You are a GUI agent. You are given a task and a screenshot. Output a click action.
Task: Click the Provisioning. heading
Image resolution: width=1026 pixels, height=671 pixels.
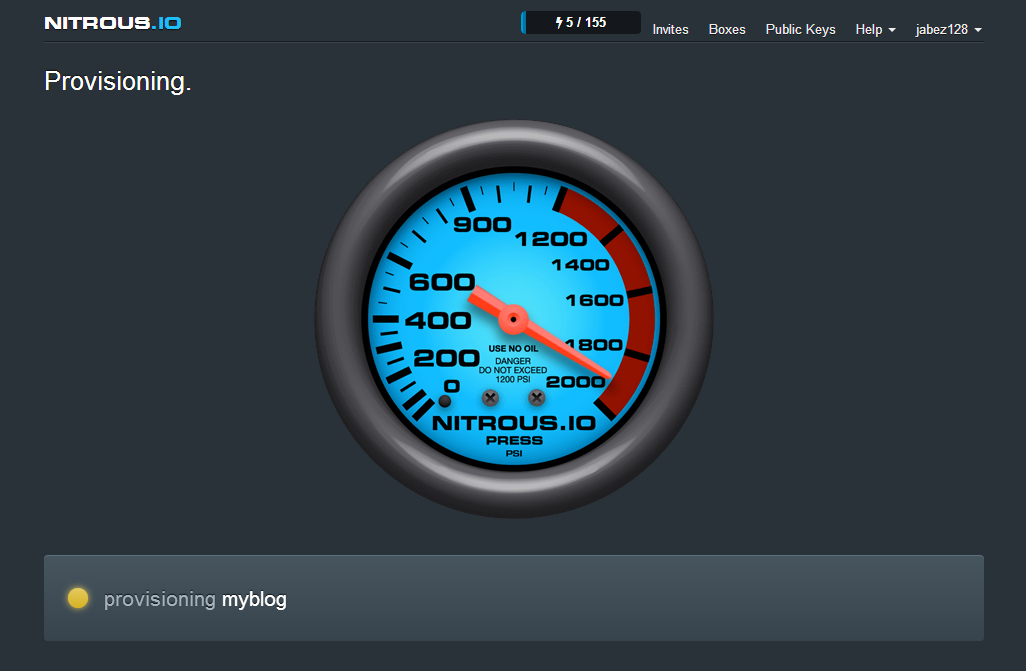[118, 82]
